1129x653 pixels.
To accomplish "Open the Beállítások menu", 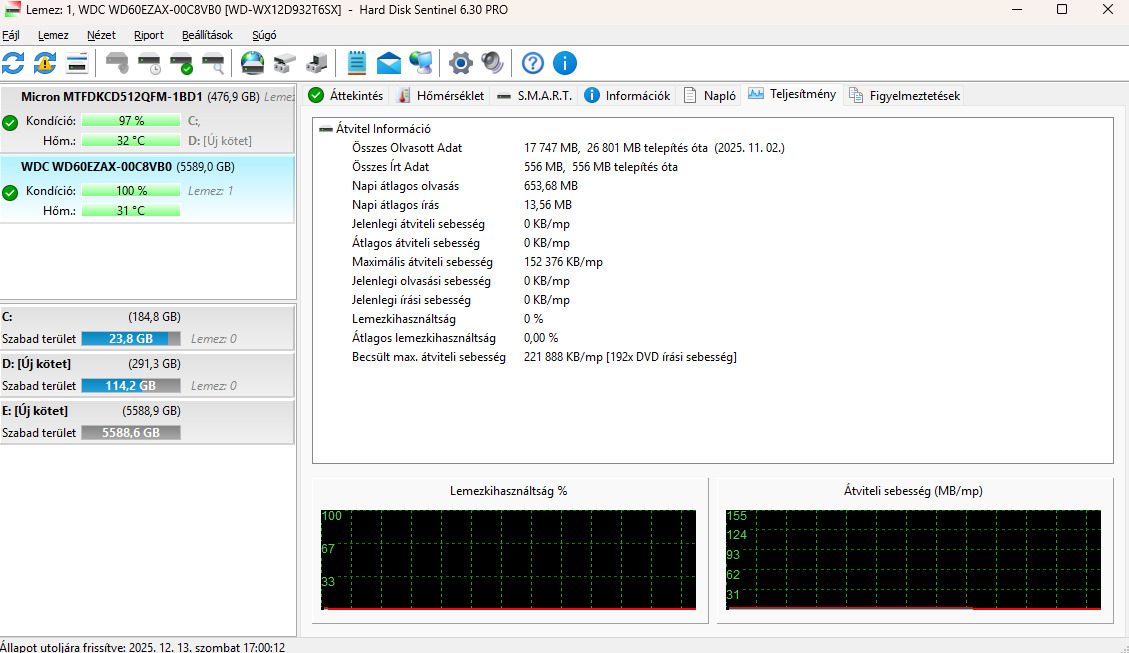I will tap(207, 35).
